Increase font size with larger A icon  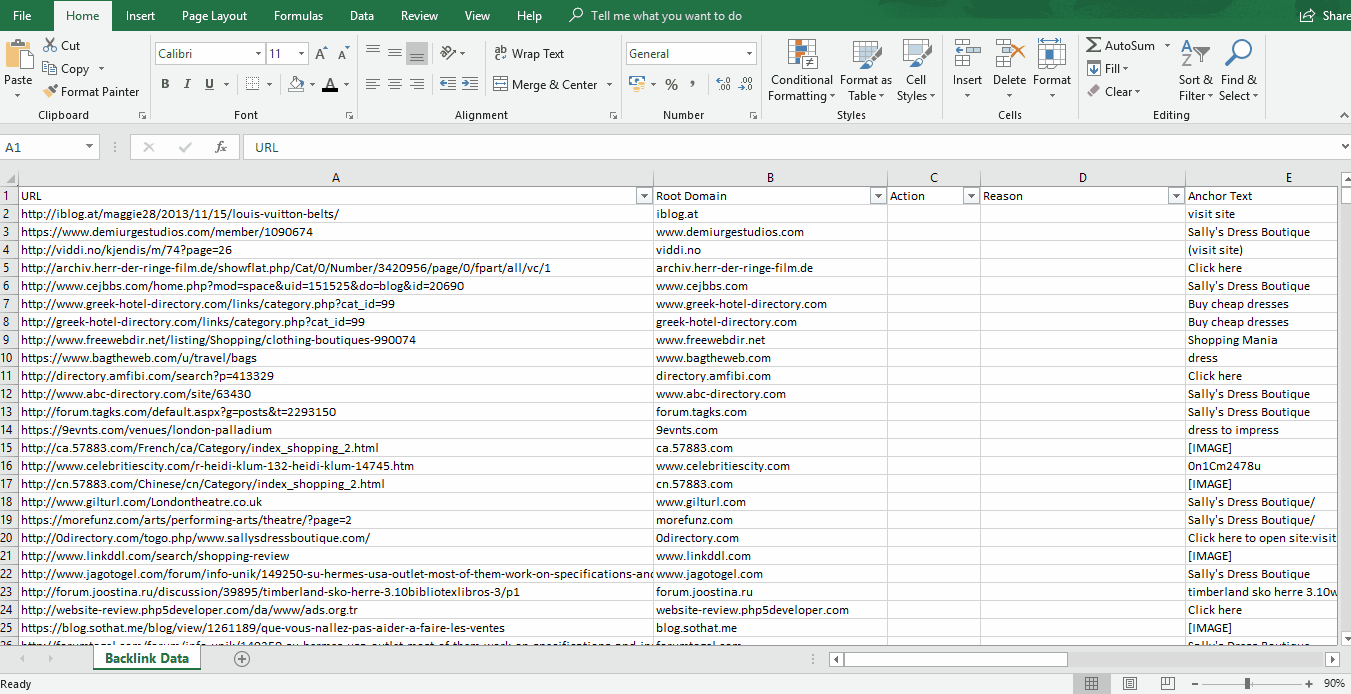[x=321, y=54]
